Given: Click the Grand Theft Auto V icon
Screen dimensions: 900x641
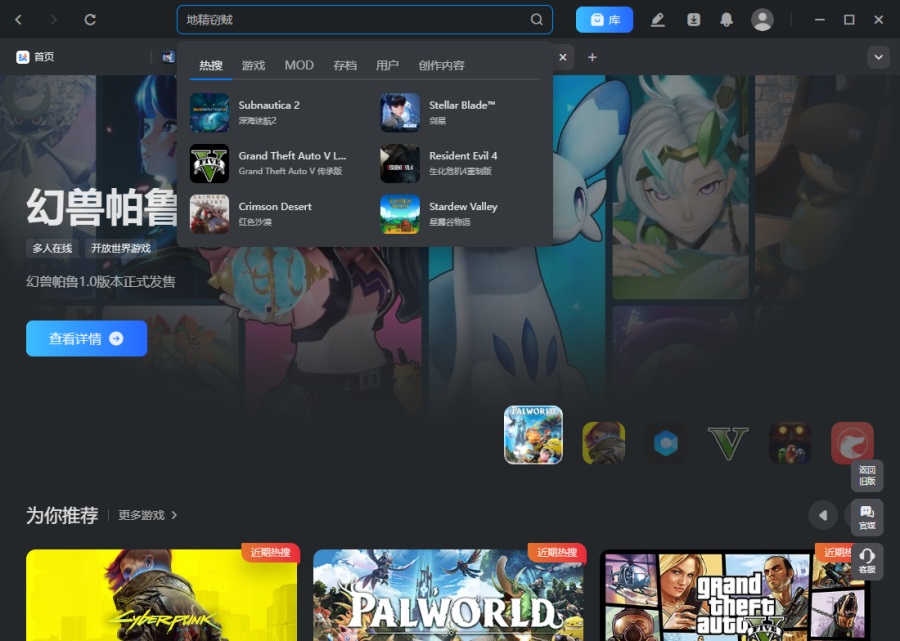Looking at the screenshot, I should 210,164.
